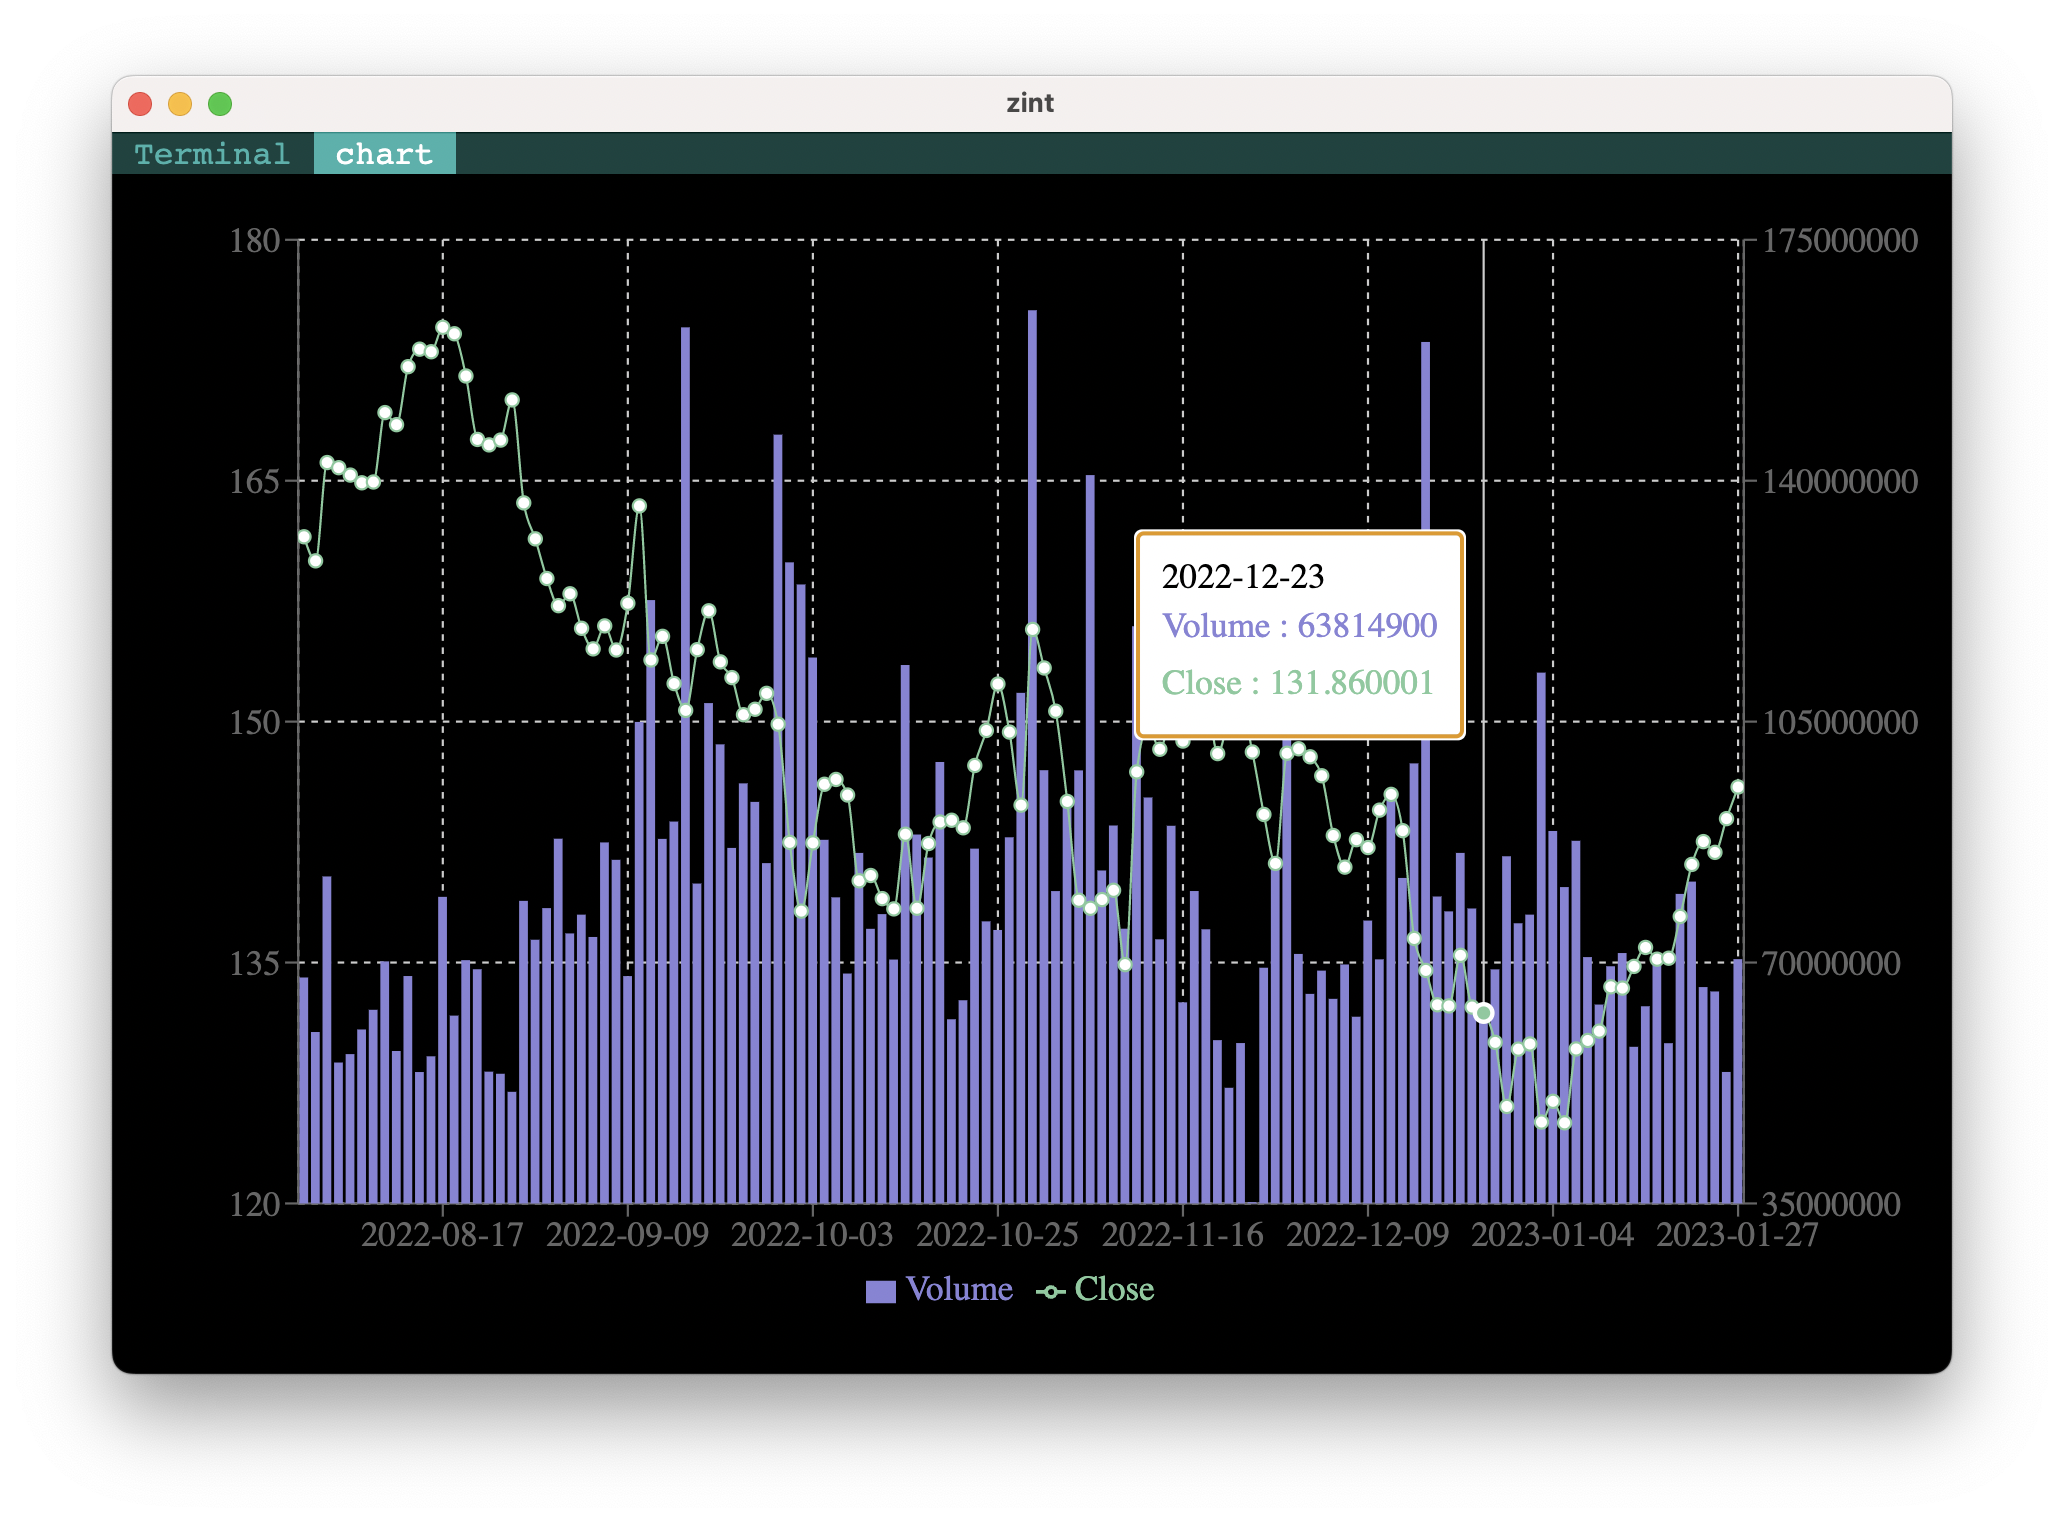Click the 150 left axis label
This screenshot has height=1522, width=2064.
[254, 722]
